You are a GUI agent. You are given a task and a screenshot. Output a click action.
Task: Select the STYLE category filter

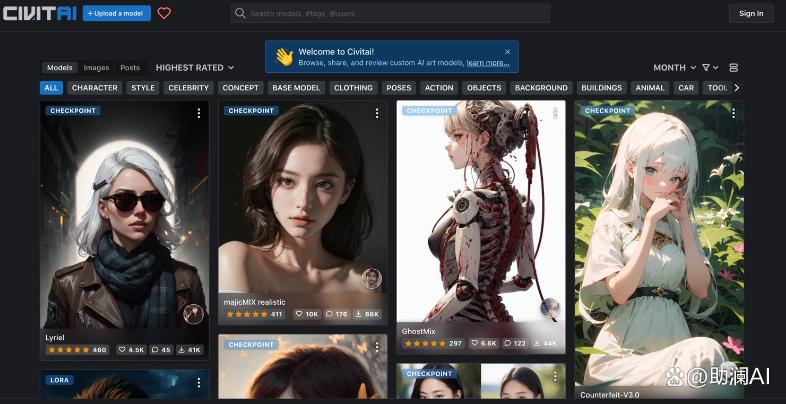pos(143,88)
